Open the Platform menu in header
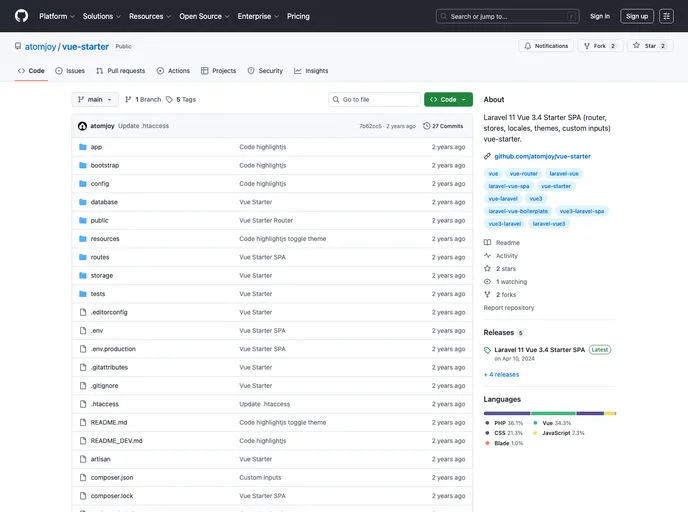 (x=56, y=16)
